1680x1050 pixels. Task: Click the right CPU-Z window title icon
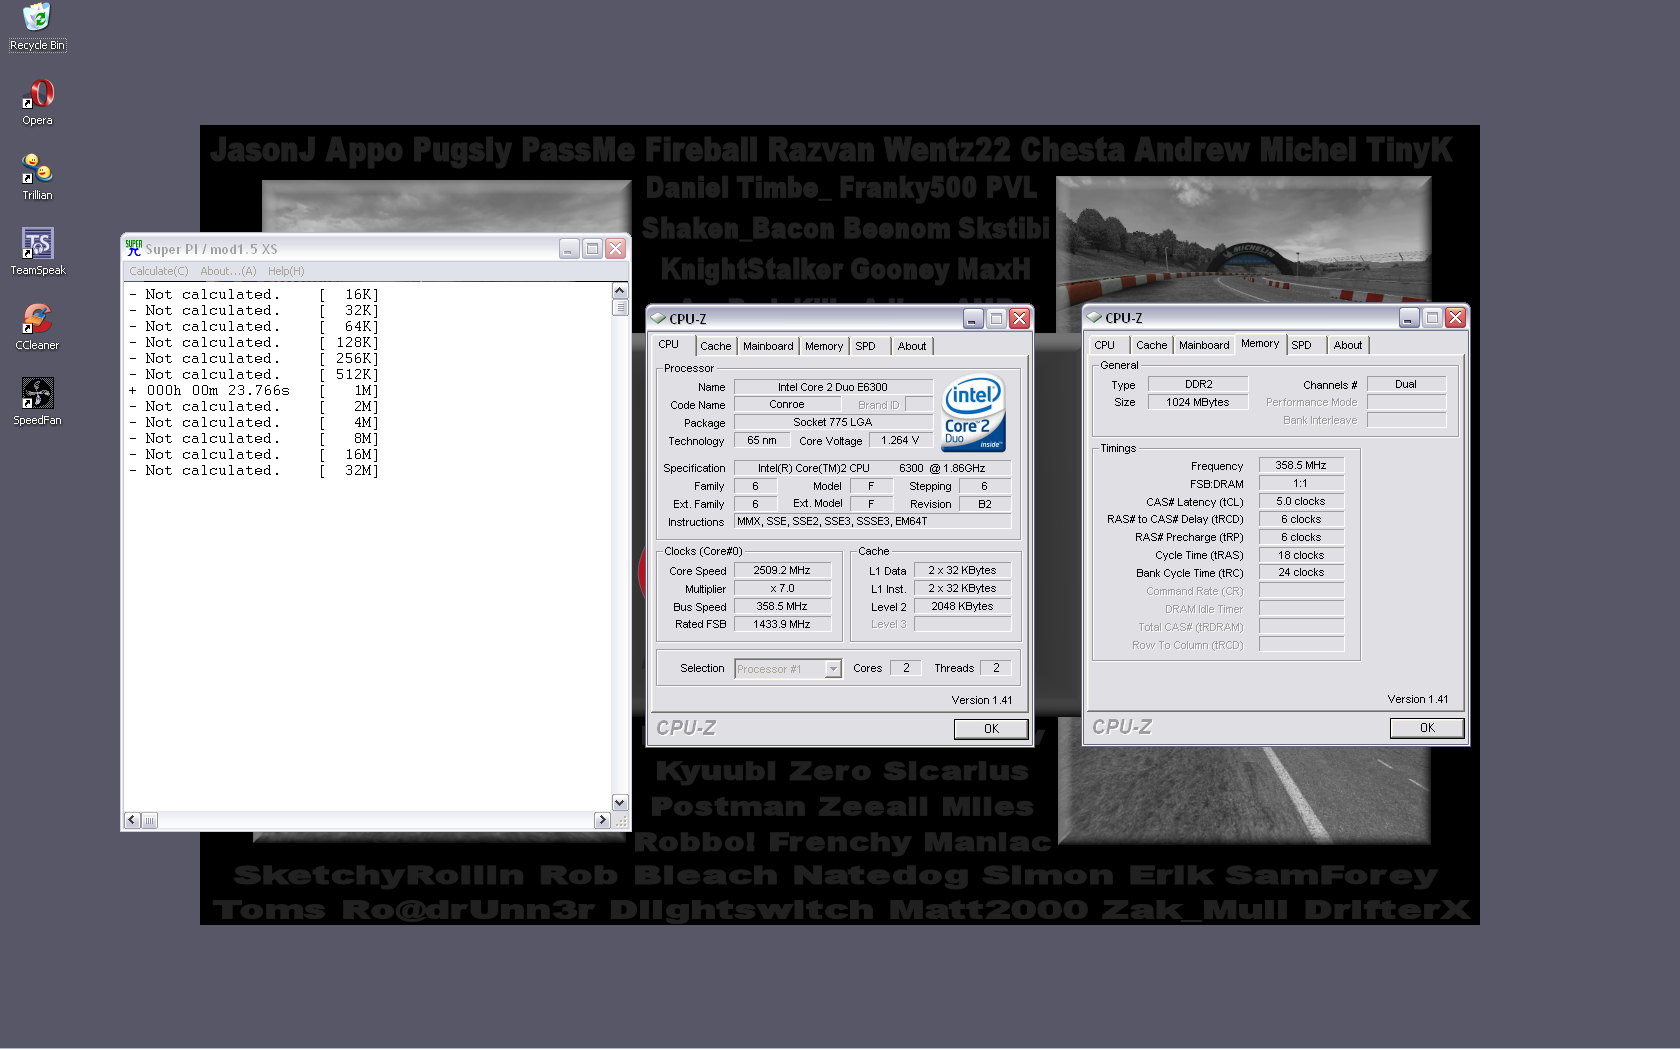[1094, 317]
